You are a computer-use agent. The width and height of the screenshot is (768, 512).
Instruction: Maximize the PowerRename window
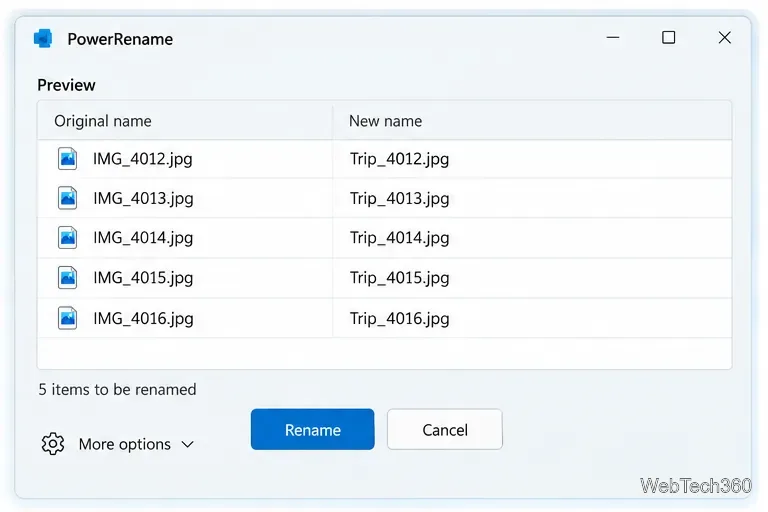669,37
